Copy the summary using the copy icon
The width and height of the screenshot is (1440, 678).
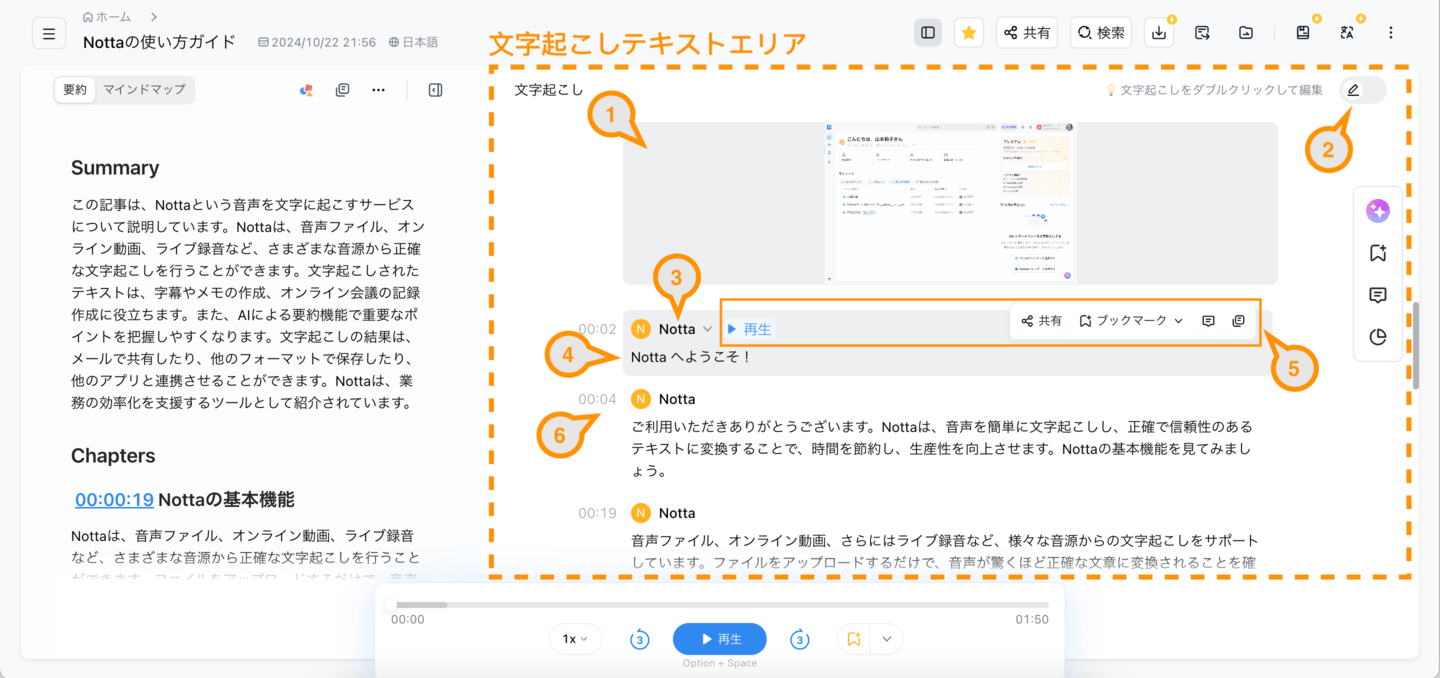(x=343, y=90)
